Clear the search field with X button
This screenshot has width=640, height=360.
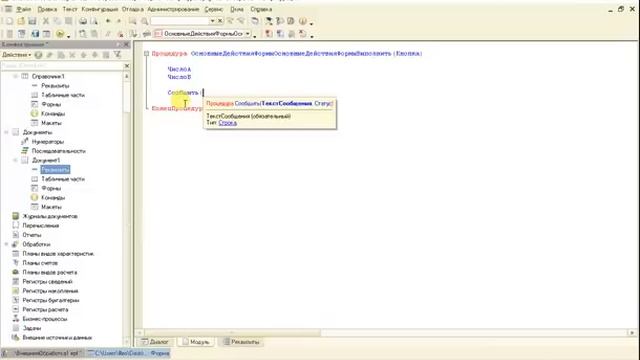pyautogui.click(x=220, y=21)
